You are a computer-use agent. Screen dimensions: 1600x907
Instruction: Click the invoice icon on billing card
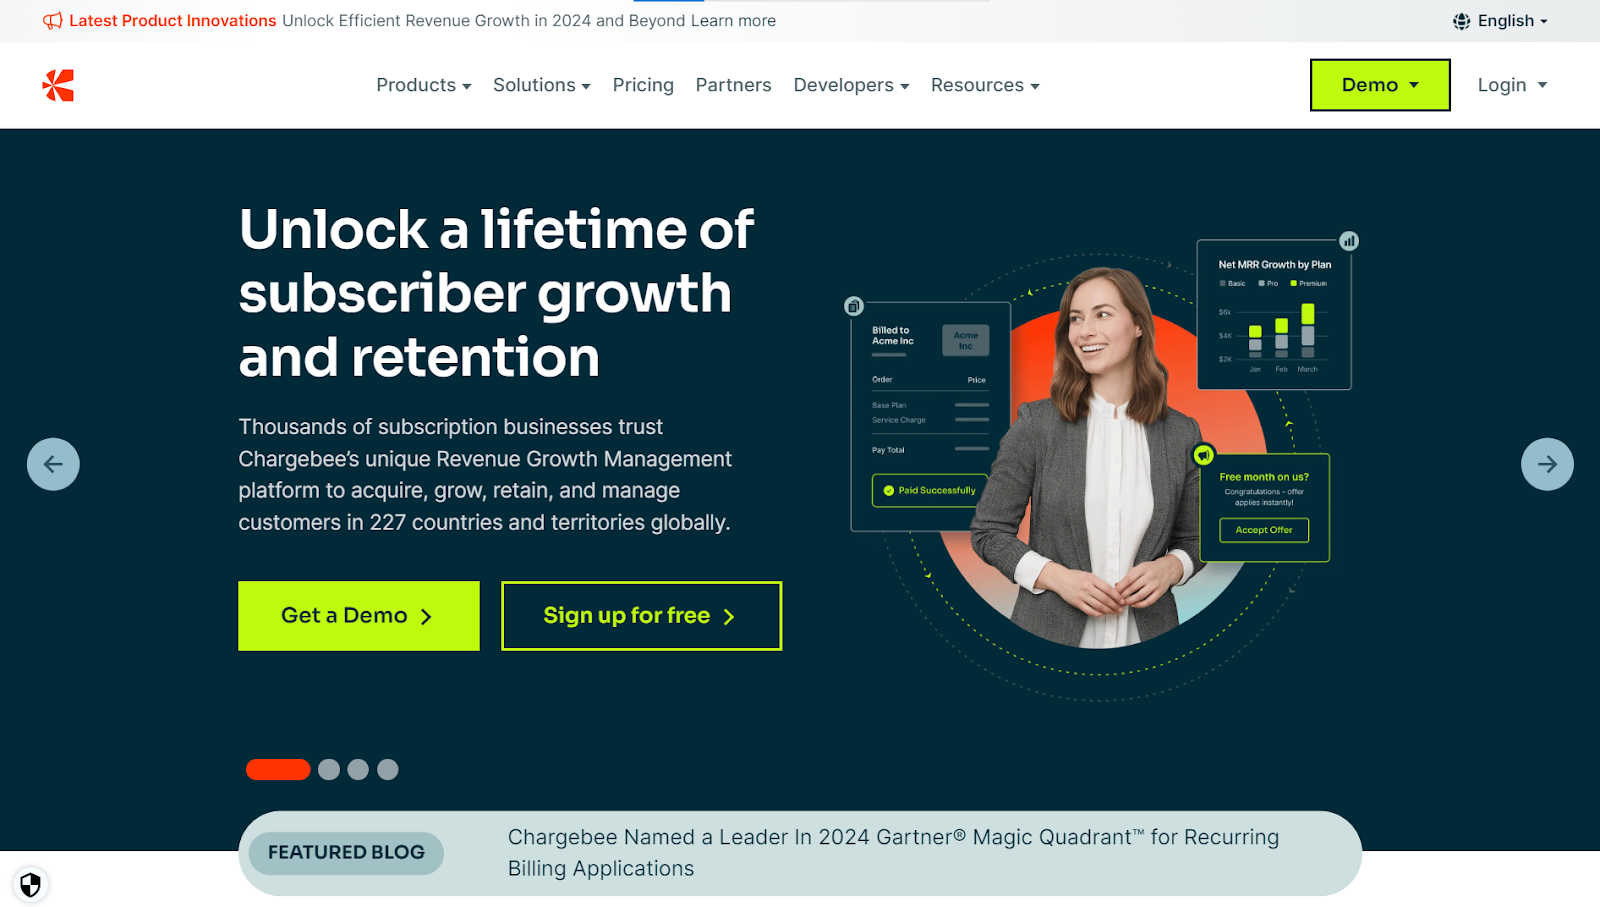pos(854,306)
